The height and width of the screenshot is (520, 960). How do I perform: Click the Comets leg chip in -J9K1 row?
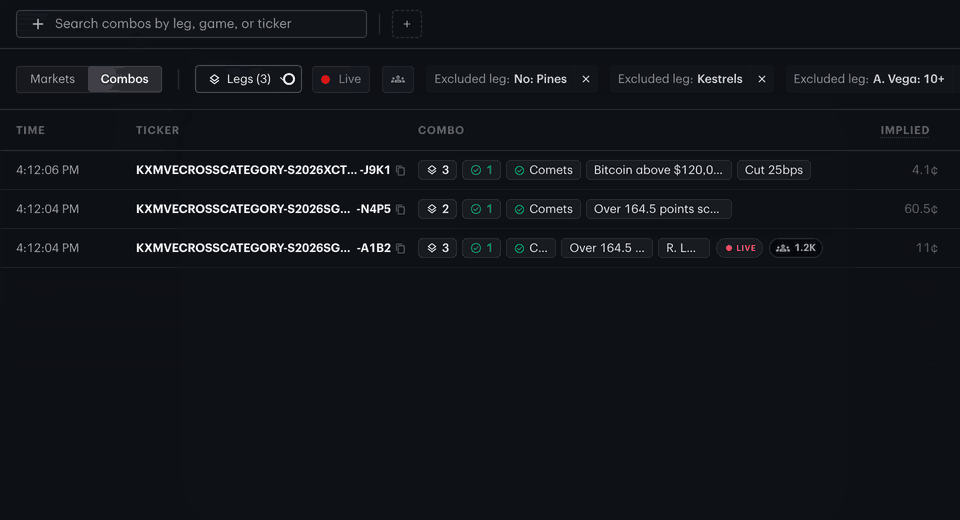click(x=543, y=170)
